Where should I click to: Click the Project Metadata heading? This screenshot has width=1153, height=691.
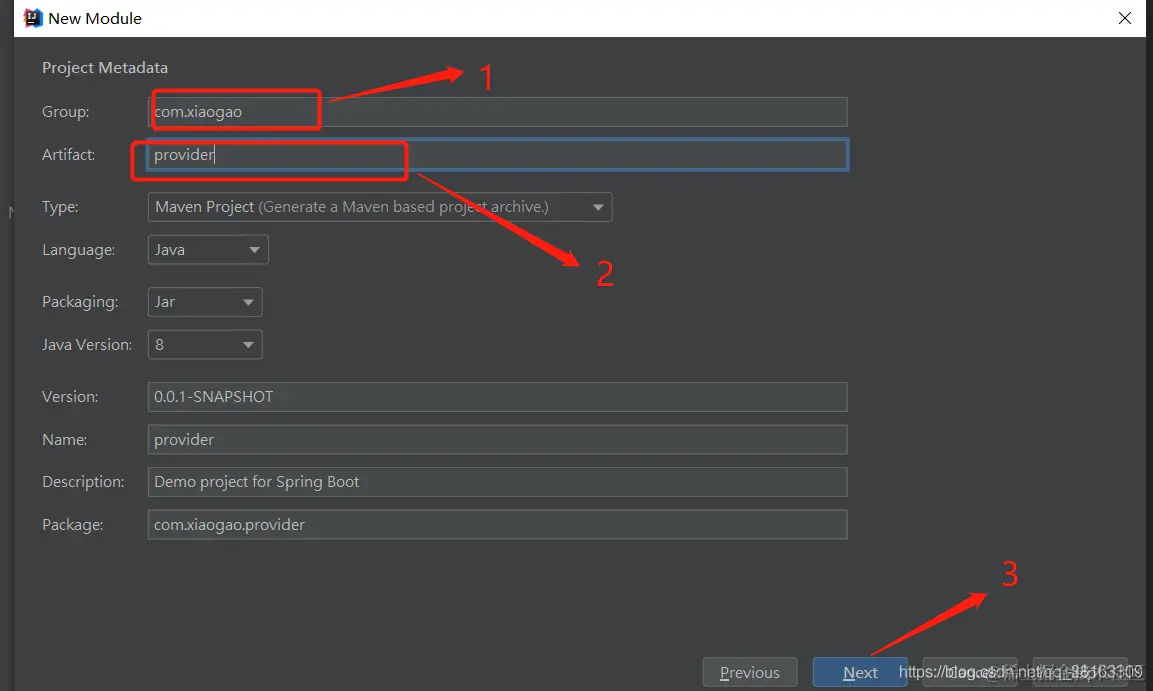(x=105, y=68)
